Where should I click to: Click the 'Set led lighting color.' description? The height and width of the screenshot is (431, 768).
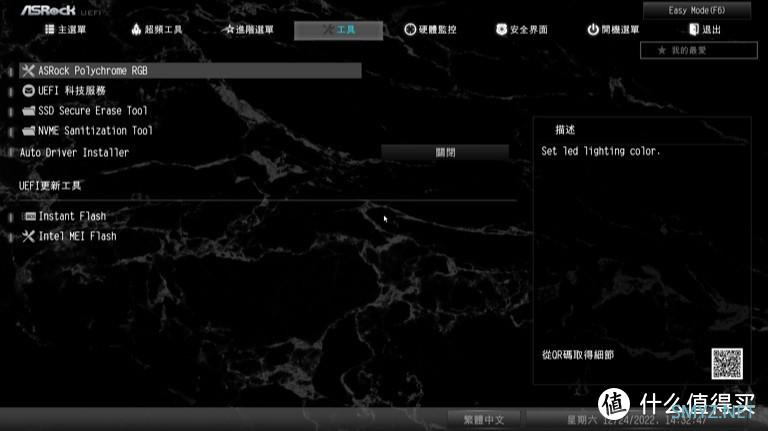pyautogui.click(x=600, y=151)
